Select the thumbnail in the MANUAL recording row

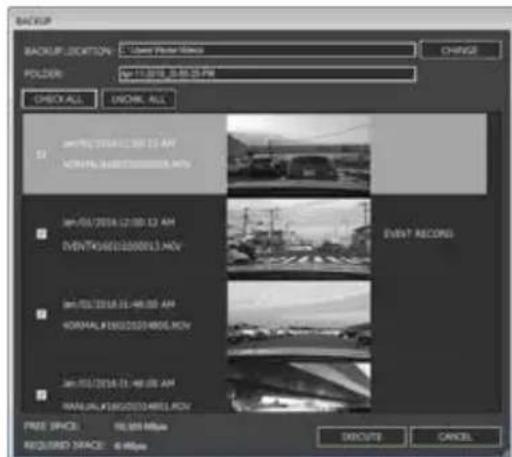[x=299, y=387]
